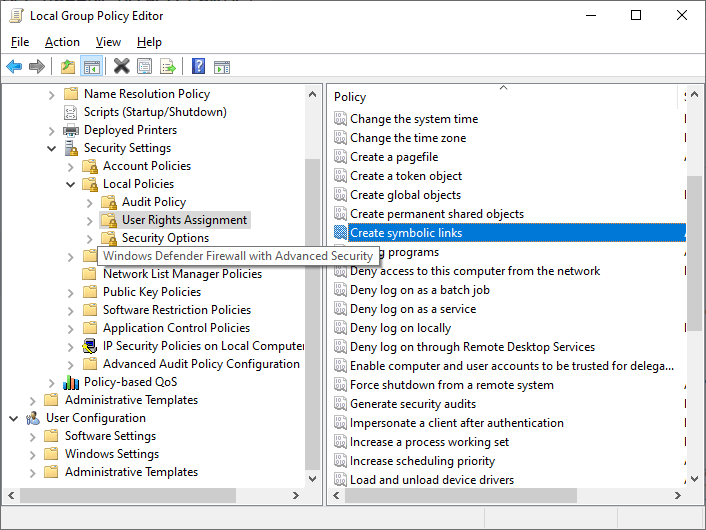Click the Deployed Printers icon
The width and height of the screenshot is (706, 530).
[x=71, y=130]
